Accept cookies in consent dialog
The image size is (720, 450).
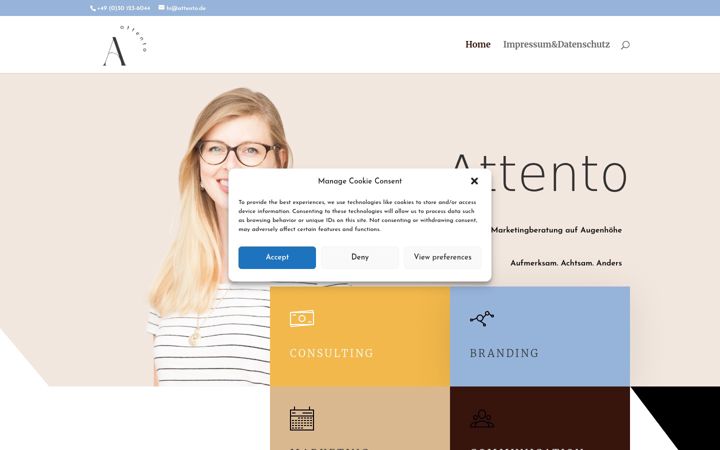(277, 258)
